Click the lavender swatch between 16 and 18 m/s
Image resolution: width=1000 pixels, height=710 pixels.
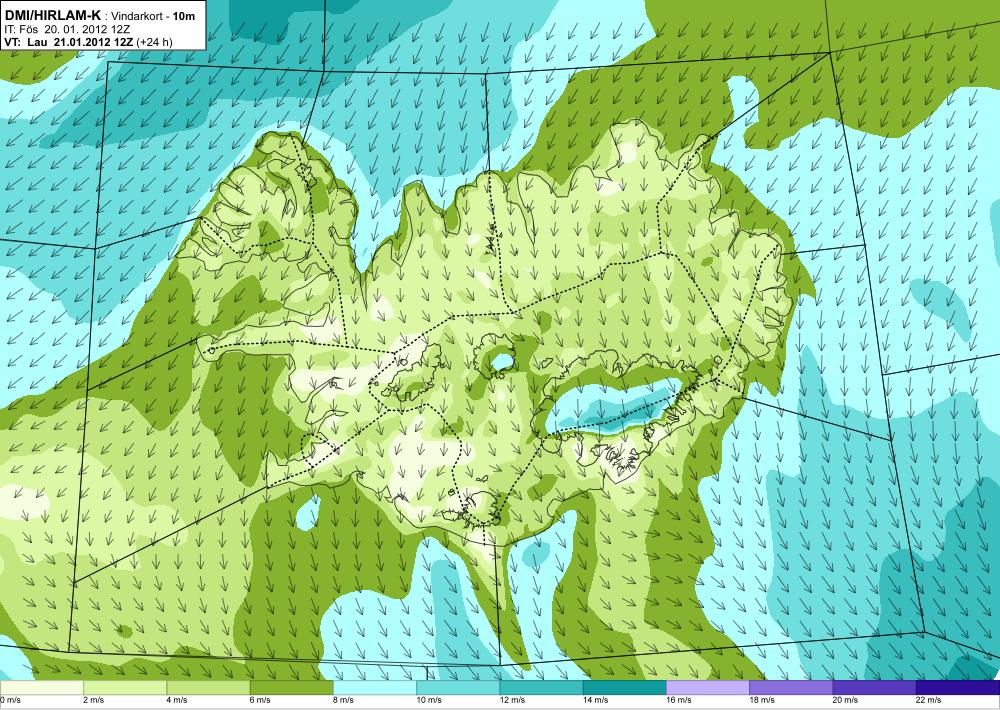tap(708, 688)
